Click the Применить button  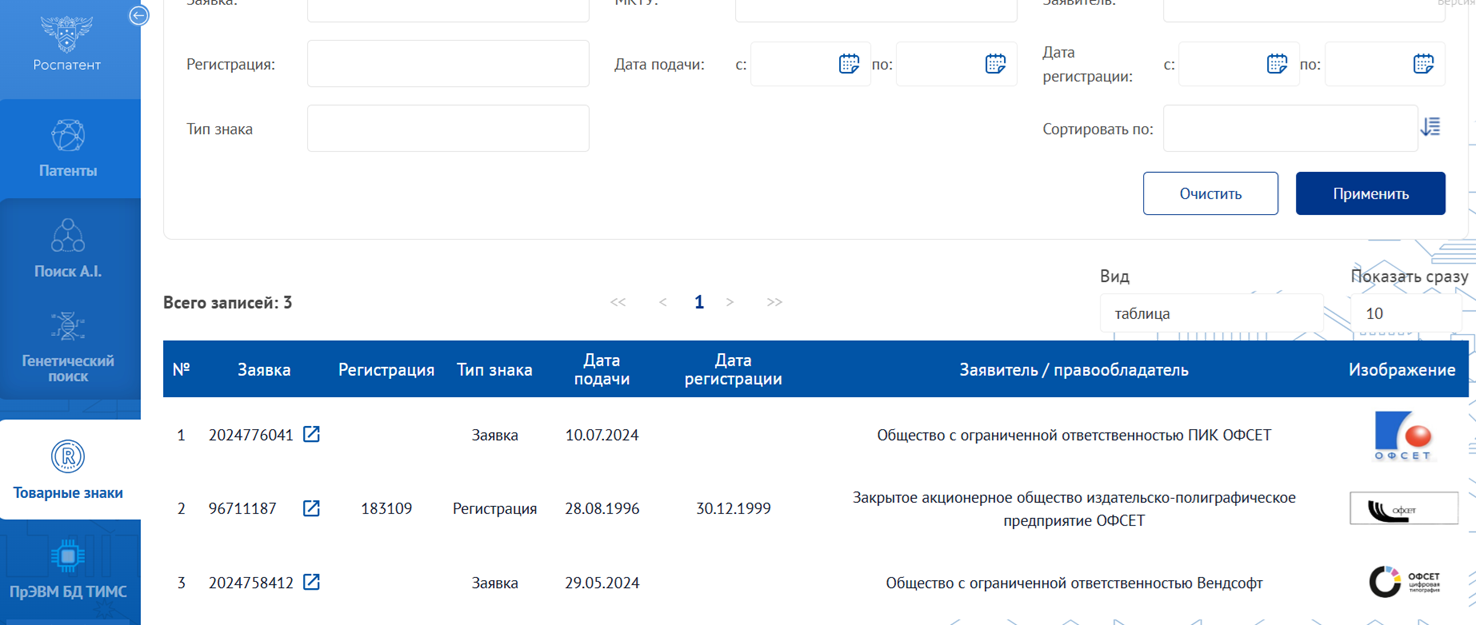coord(1370,193)
